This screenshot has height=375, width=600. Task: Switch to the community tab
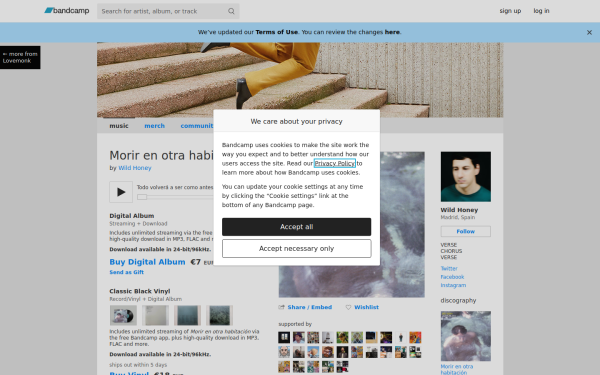click(x=197, y=126)
